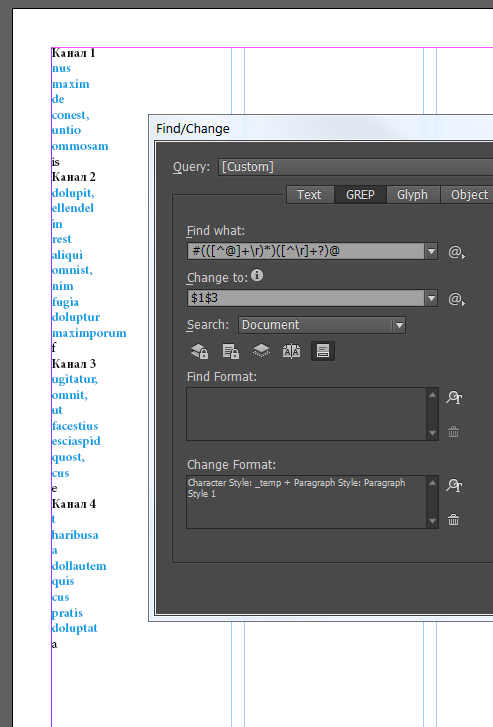Screen dimensions: 493x727
Task: Switch to the Text tab
Action: pos(310,195)
